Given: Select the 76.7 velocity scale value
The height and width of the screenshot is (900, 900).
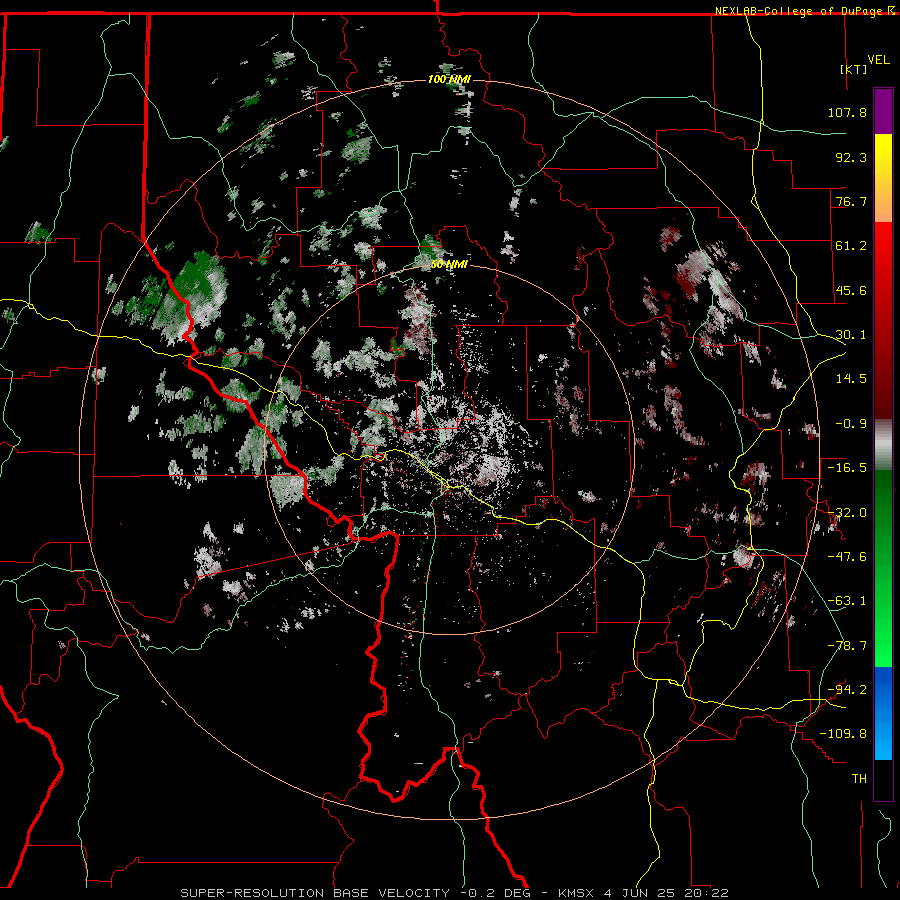Looking at the screenshot, I should tap(851, 201).
